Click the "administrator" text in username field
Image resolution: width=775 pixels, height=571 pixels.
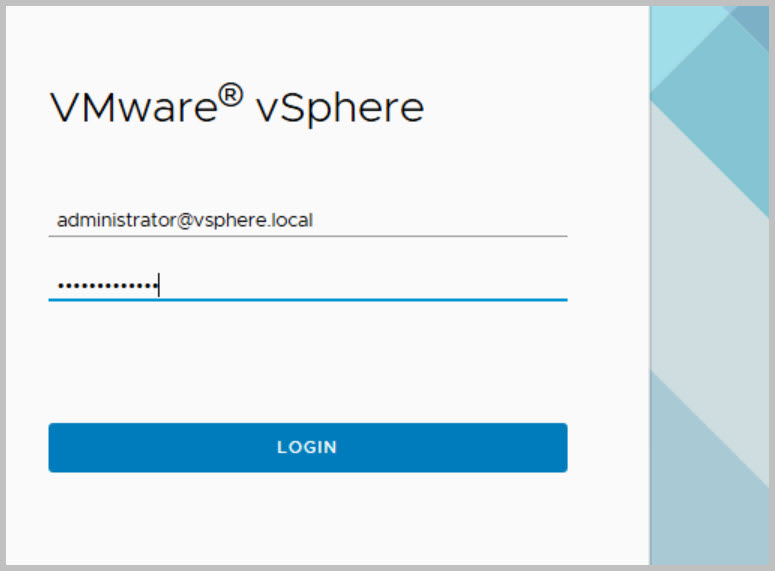click(110, 220)
